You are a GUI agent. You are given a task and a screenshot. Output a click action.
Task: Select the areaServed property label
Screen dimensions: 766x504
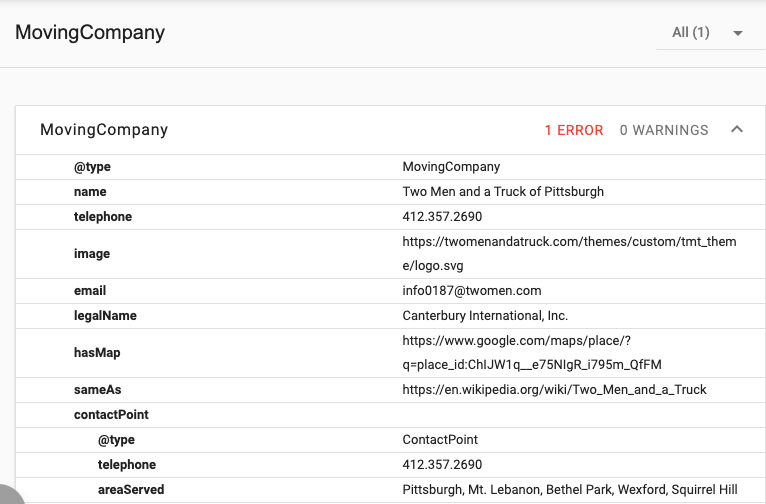pos(131,489)
